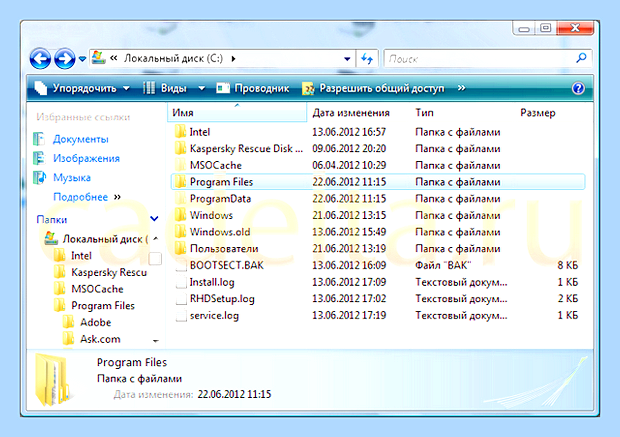Click the 8 КБ size cell
This screenshot has width=620, height=437.
tap(568, 265)
